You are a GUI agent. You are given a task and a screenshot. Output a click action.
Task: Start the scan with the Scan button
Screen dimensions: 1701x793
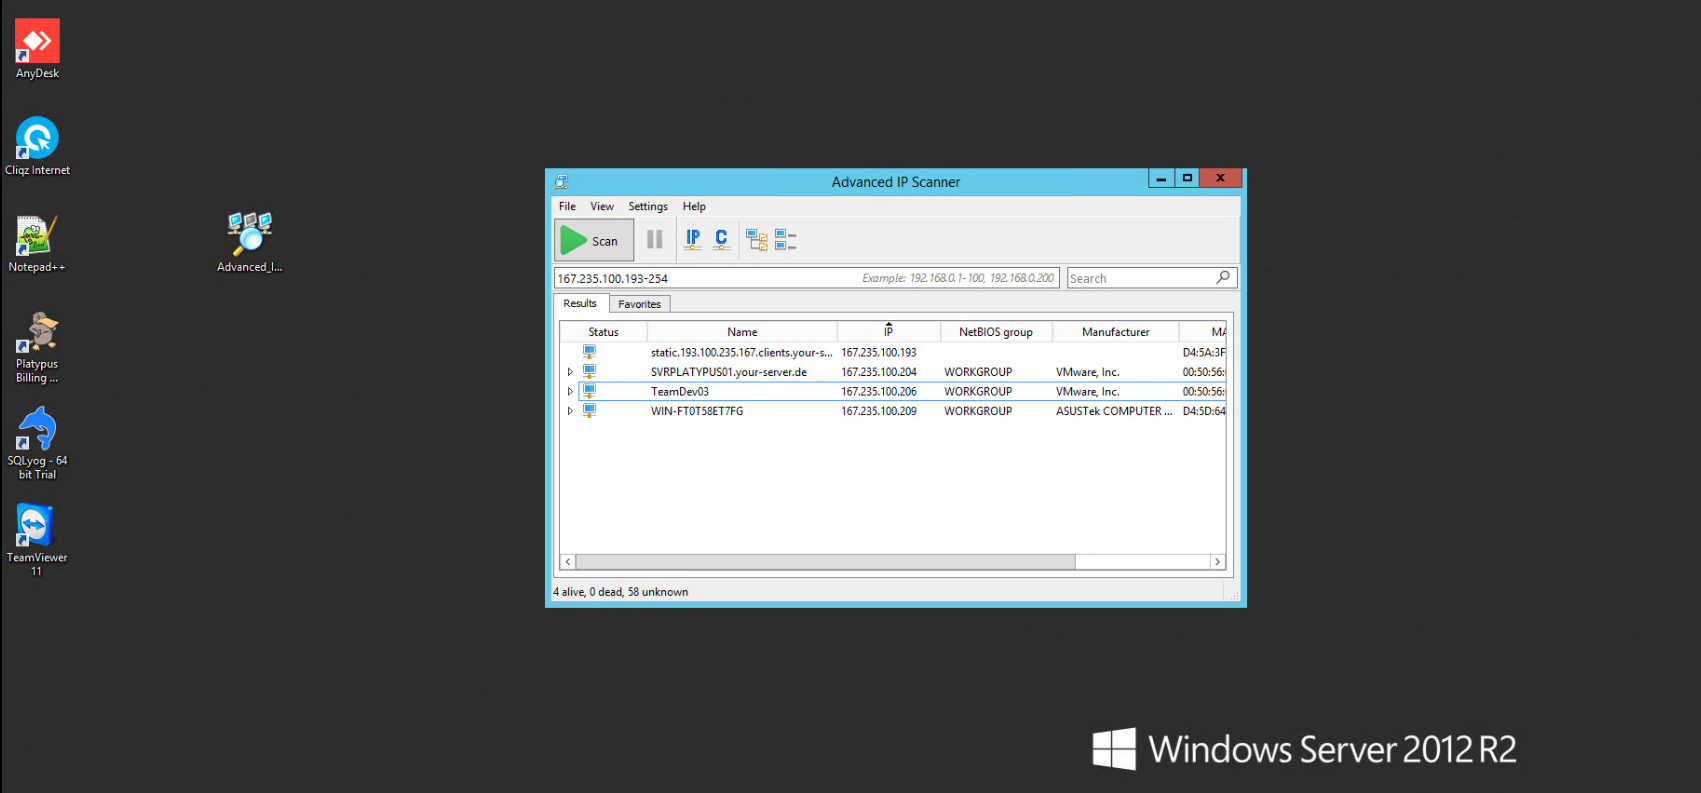pyautogui.click(x=594, y=240)
